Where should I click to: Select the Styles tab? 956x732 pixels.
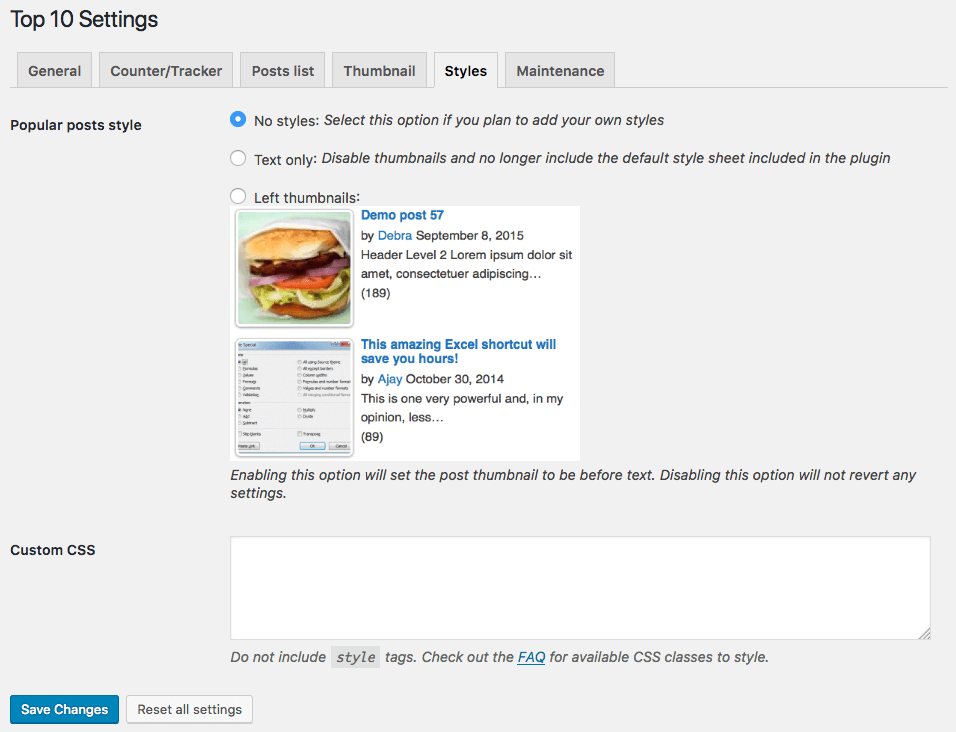[466, 71]
